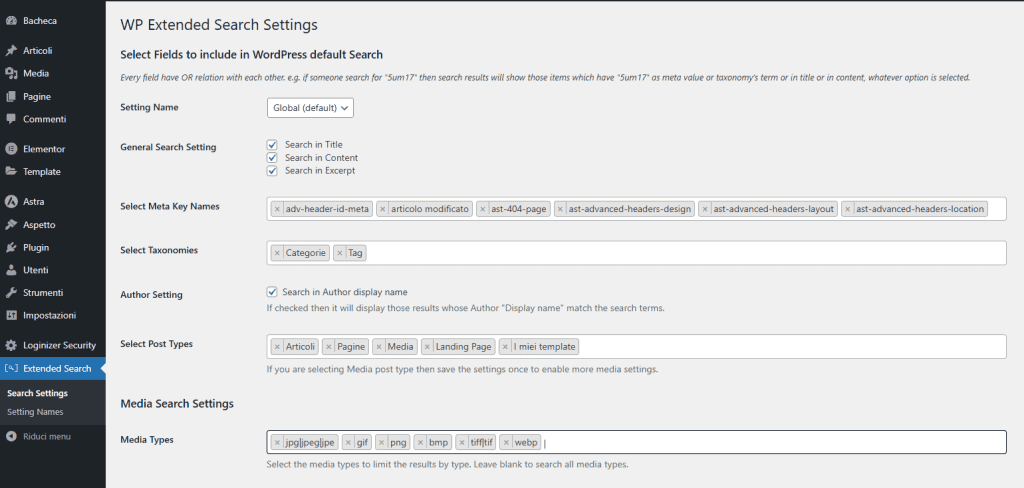
Task: Remove the webp media type
Action: pos(506,442)
